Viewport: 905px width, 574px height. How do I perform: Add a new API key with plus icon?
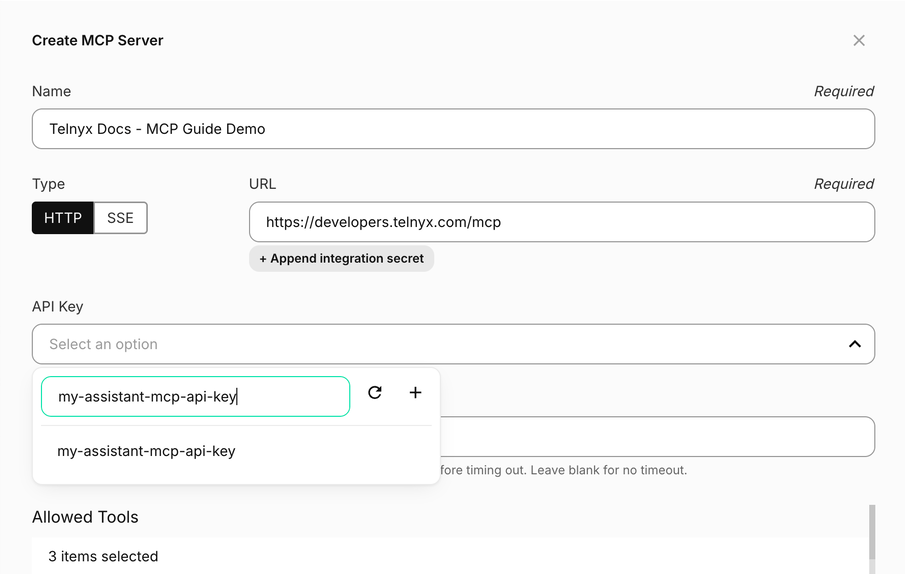tap(415, 393)
